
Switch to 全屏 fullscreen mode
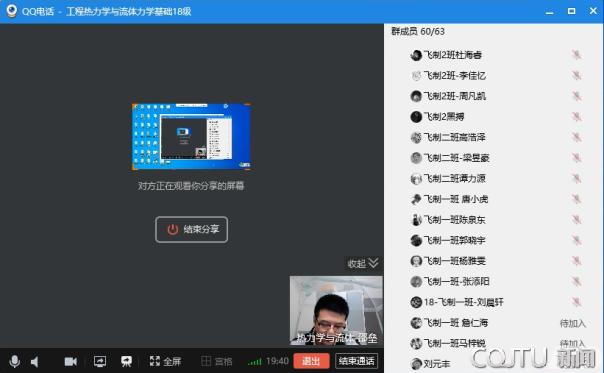[x=165, y=361]
